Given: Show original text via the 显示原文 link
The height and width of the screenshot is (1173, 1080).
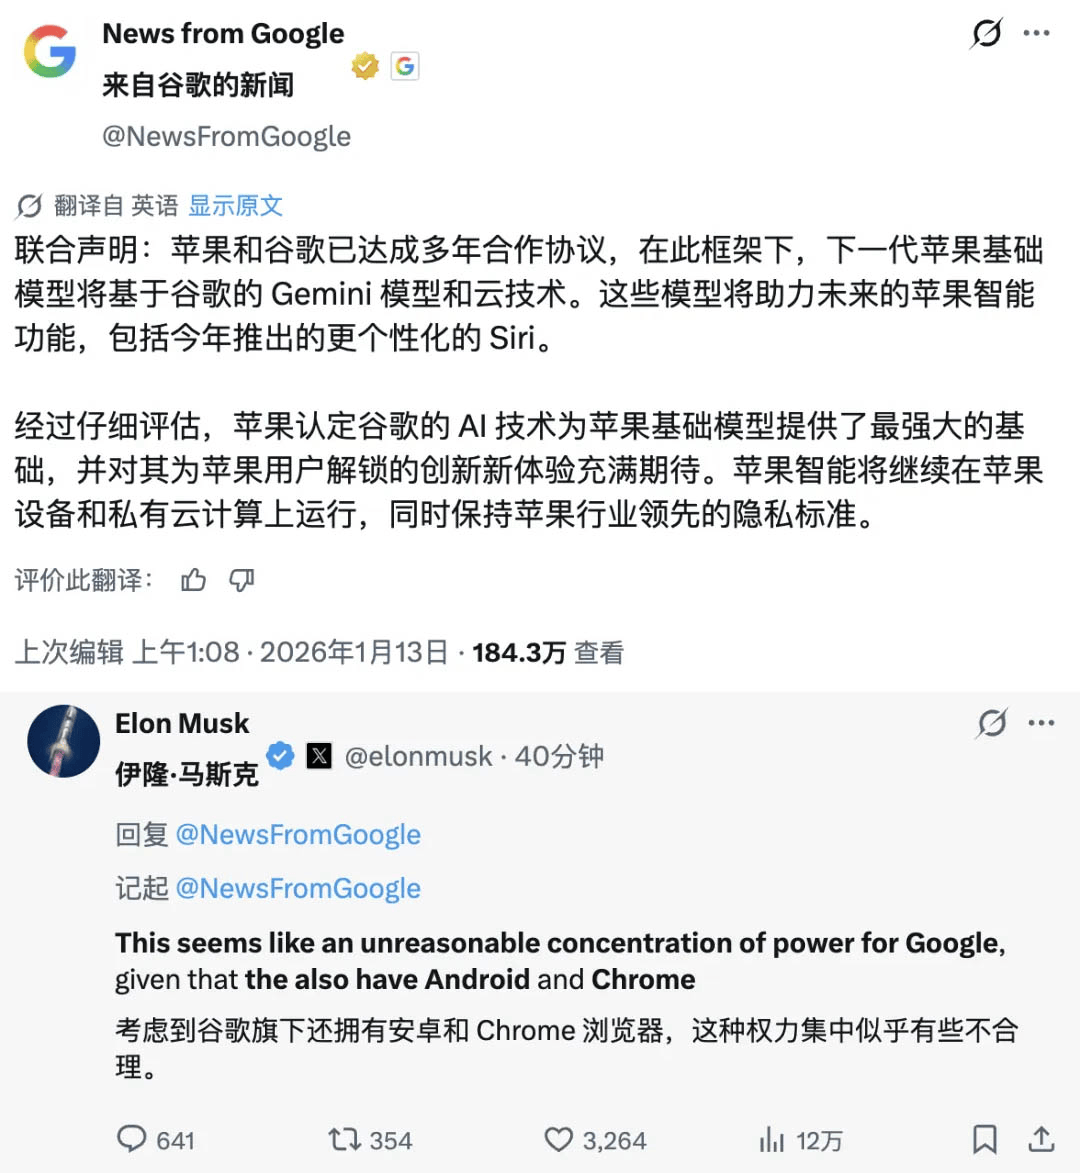Looking at the screenshot, I should (x=236, y=205).
